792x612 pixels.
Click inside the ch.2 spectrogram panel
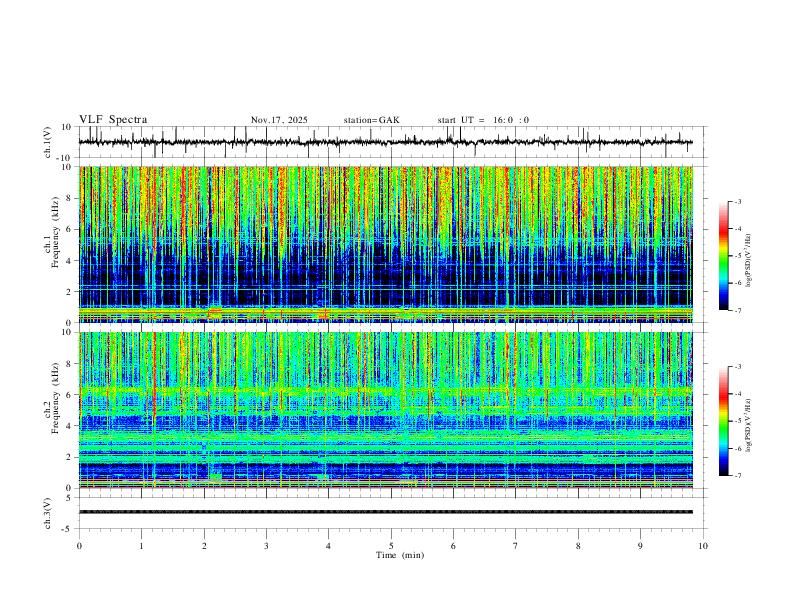click(385, 410)
